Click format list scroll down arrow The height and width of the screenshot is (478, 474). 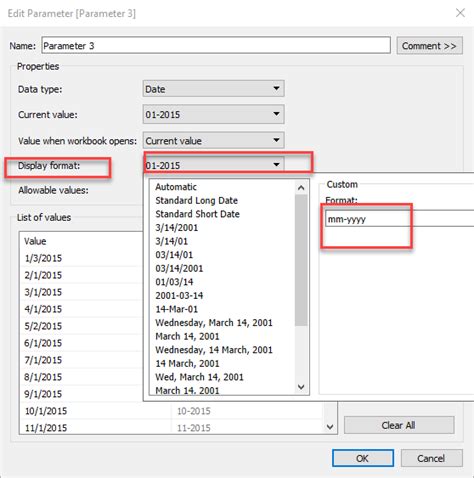coord(301,387)
